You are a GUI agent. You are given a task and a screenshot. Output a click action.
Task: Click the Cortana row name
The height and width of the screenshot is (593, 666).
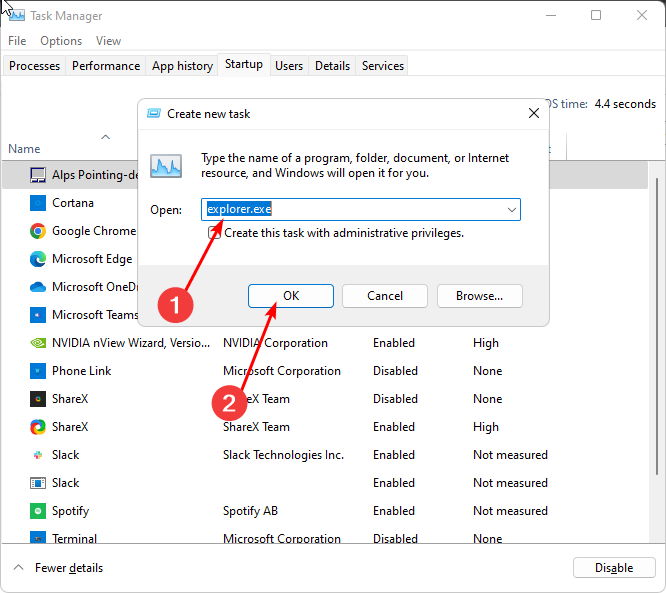(73, 203)
